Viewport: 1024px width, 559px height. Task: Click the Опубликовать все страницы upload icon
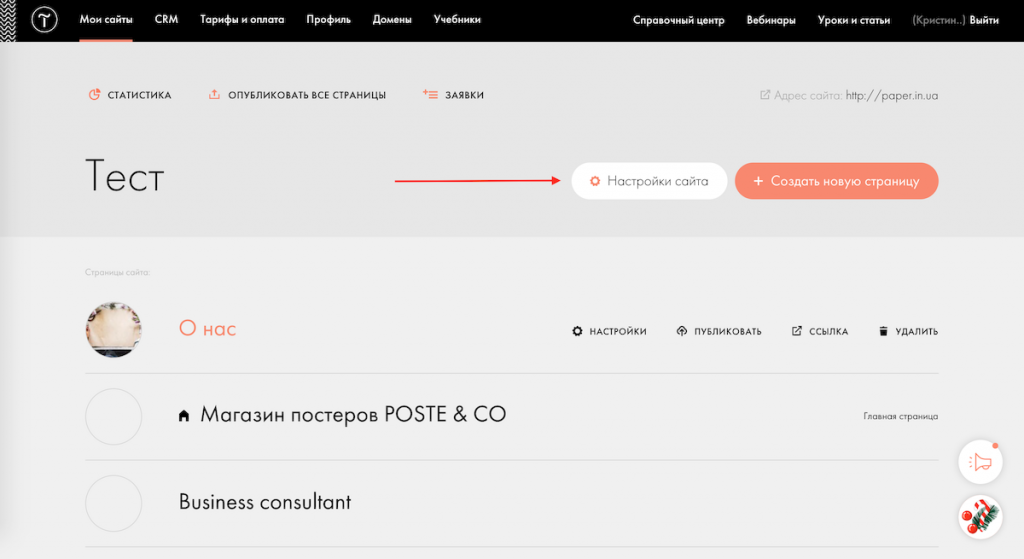tap(214, 95)
